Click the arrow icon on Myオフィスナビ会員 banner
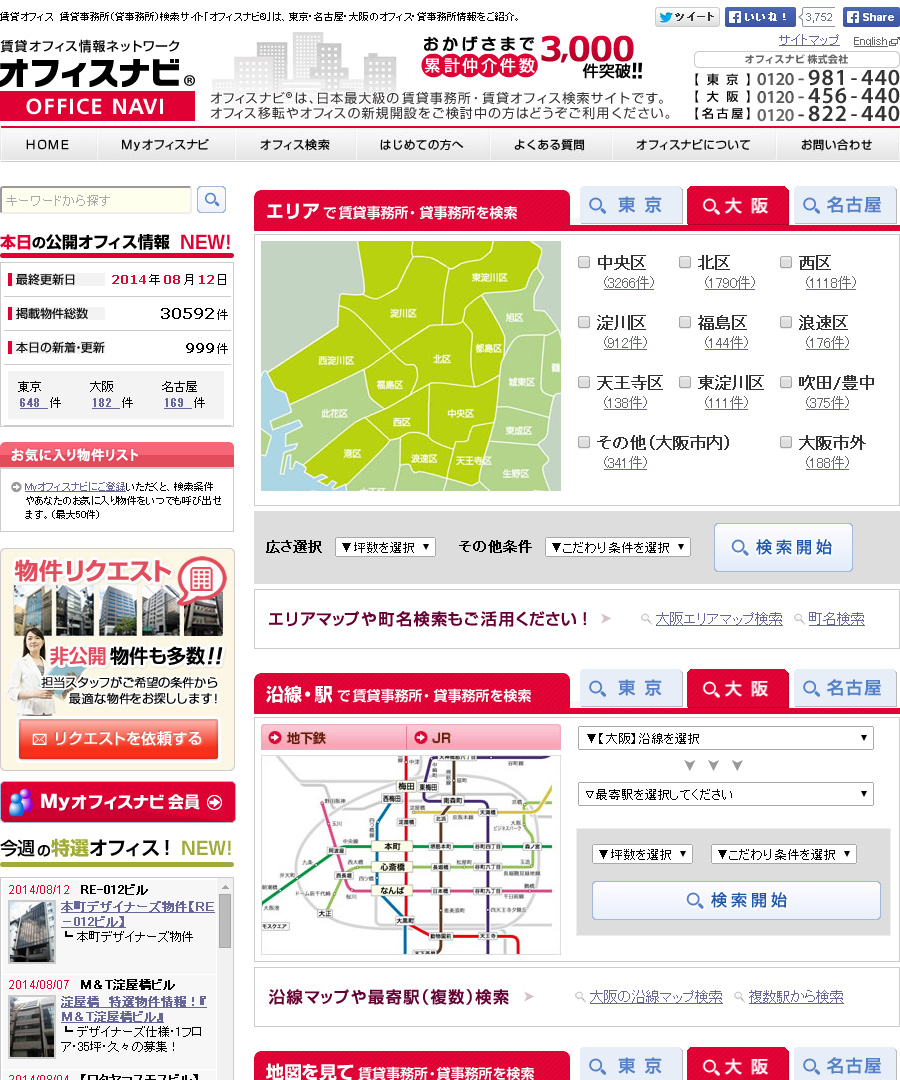Screen dimensions: 900x1080 pos(215,802)
